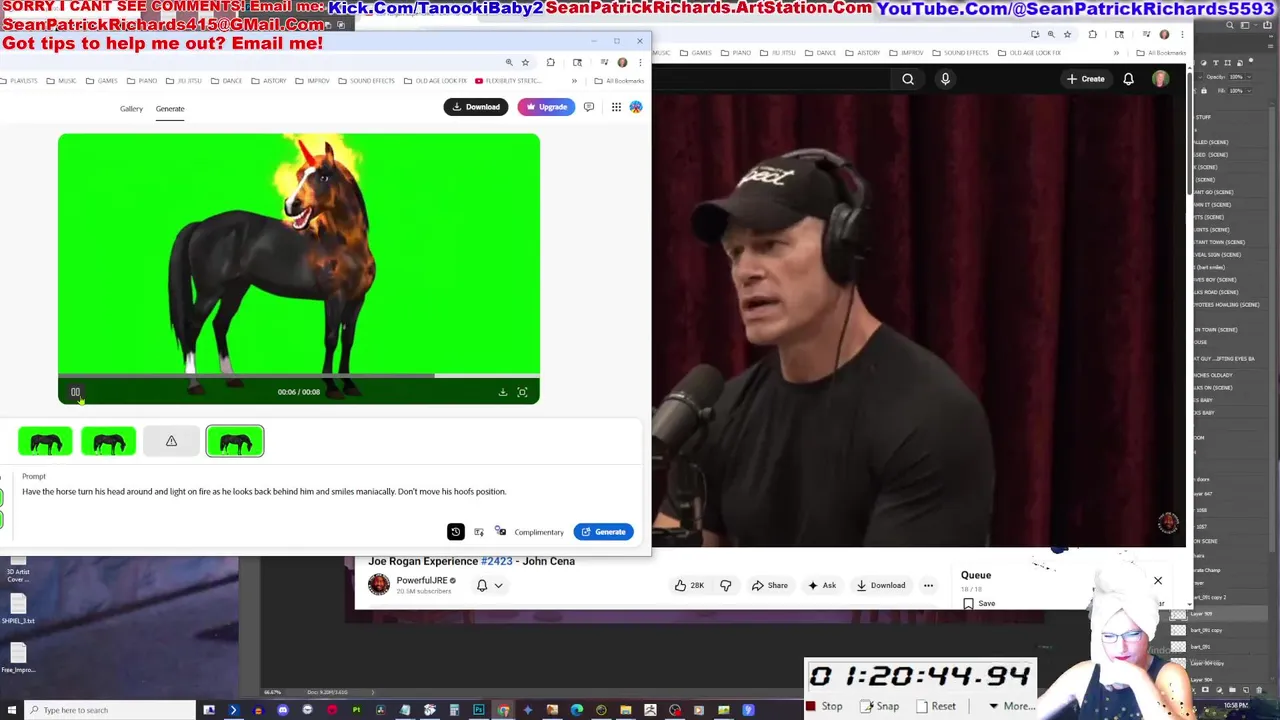Pause the horse video playback
The height and width of the screenshot is (720, 1280).
click(x=75, y=392)
